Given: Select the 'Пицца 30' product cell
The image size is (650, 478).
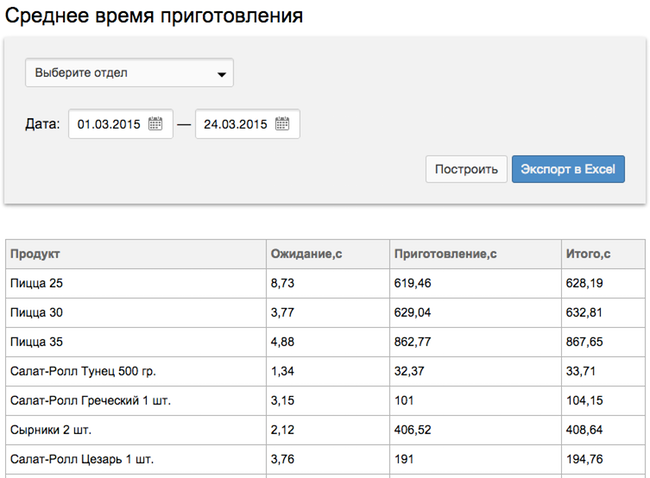Looking at the screenshot, I should click(136, 313).
